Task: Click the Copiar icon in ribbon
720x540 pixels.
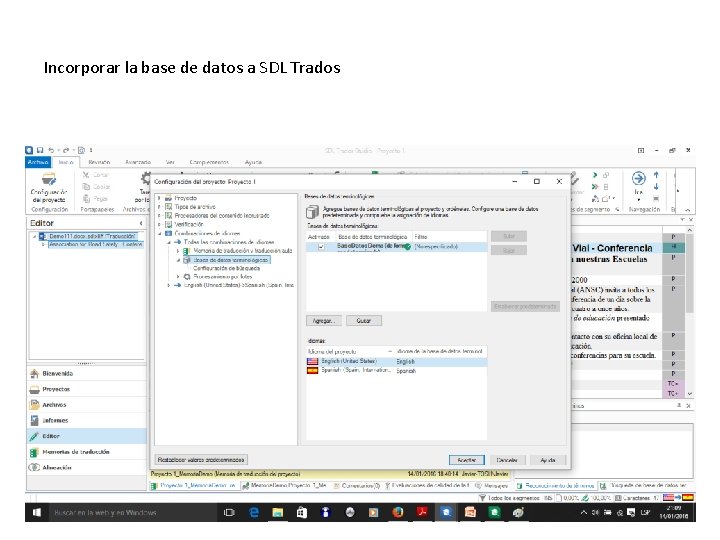Action: click(86, 186)
